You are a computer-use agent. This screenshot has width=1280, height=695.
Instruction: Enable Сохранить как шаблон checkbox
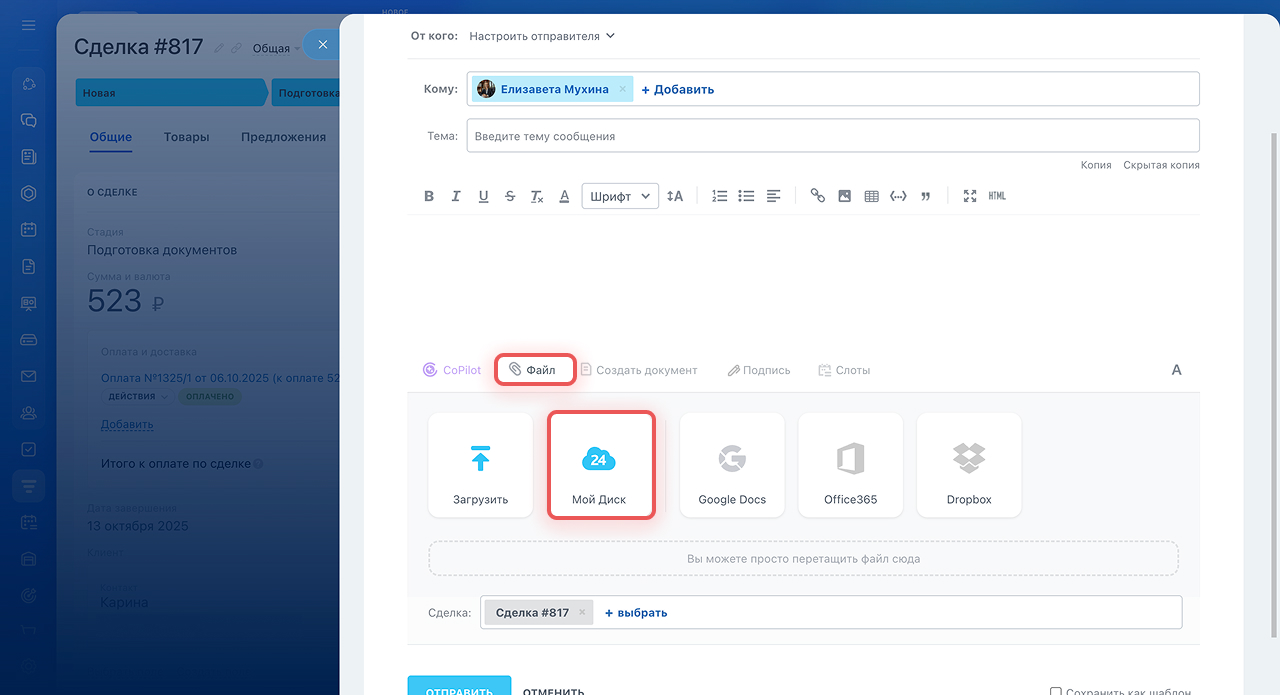[x=1056, y=691]
